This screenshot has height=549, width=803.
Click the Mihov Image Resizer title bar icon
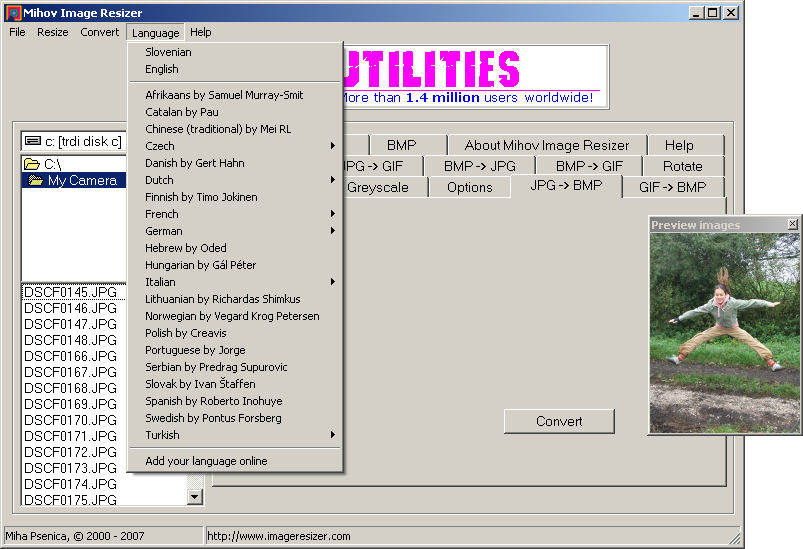click(12, 12)
